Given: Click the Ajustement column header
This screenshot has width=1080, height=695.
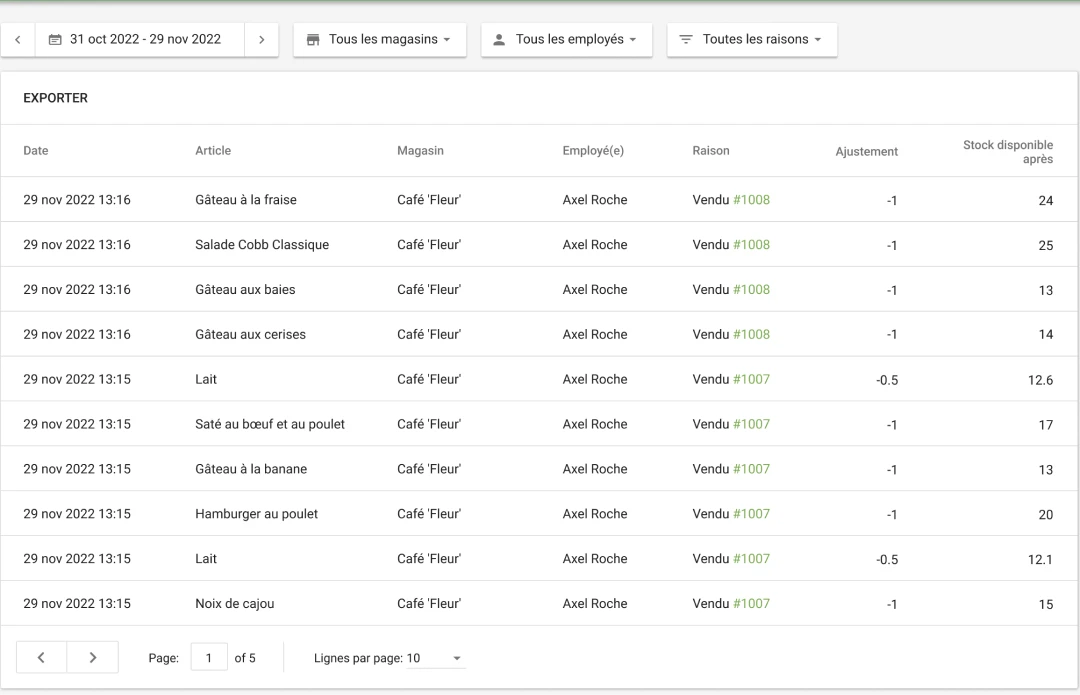Looking at the screenshot, I should 866,152.
